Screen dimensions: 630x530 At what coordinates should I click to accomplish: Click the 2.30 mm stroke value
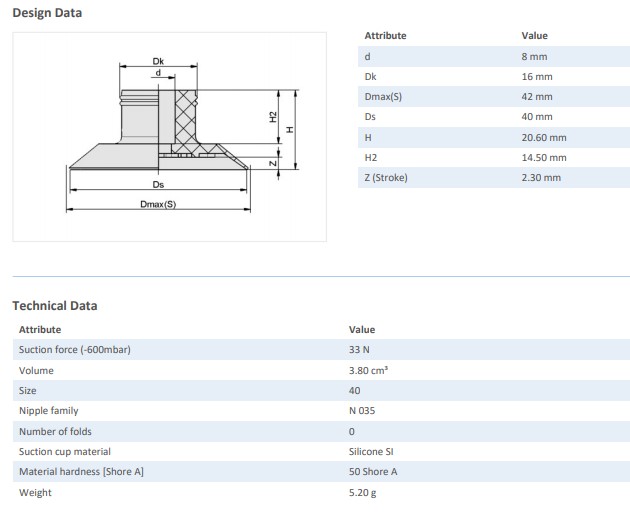coord(541,177)
